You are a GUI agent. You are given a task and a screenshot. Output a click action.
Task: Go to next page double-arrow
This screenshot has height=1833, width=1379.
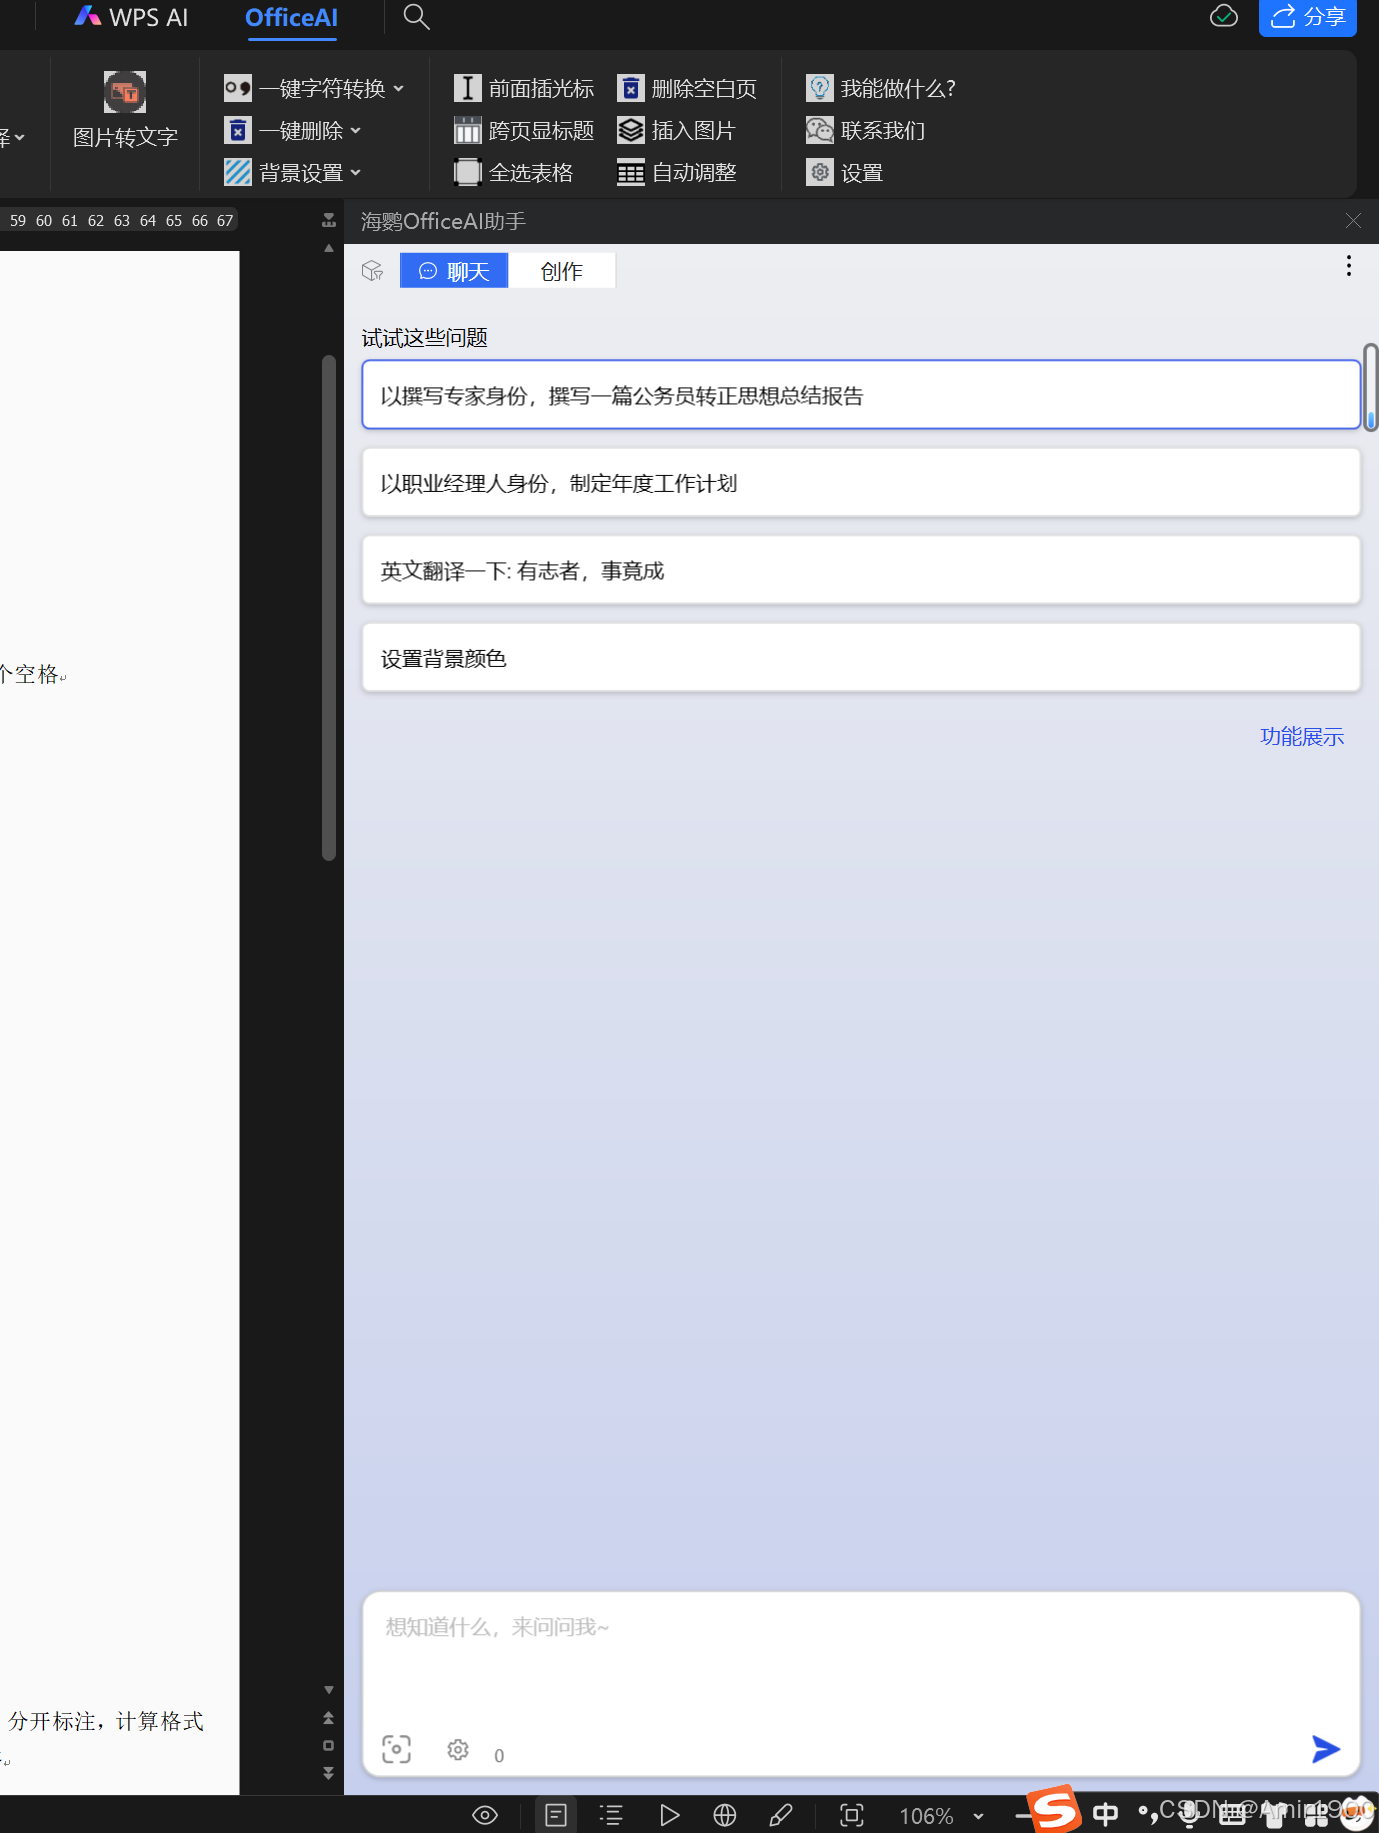point(328,1773)
